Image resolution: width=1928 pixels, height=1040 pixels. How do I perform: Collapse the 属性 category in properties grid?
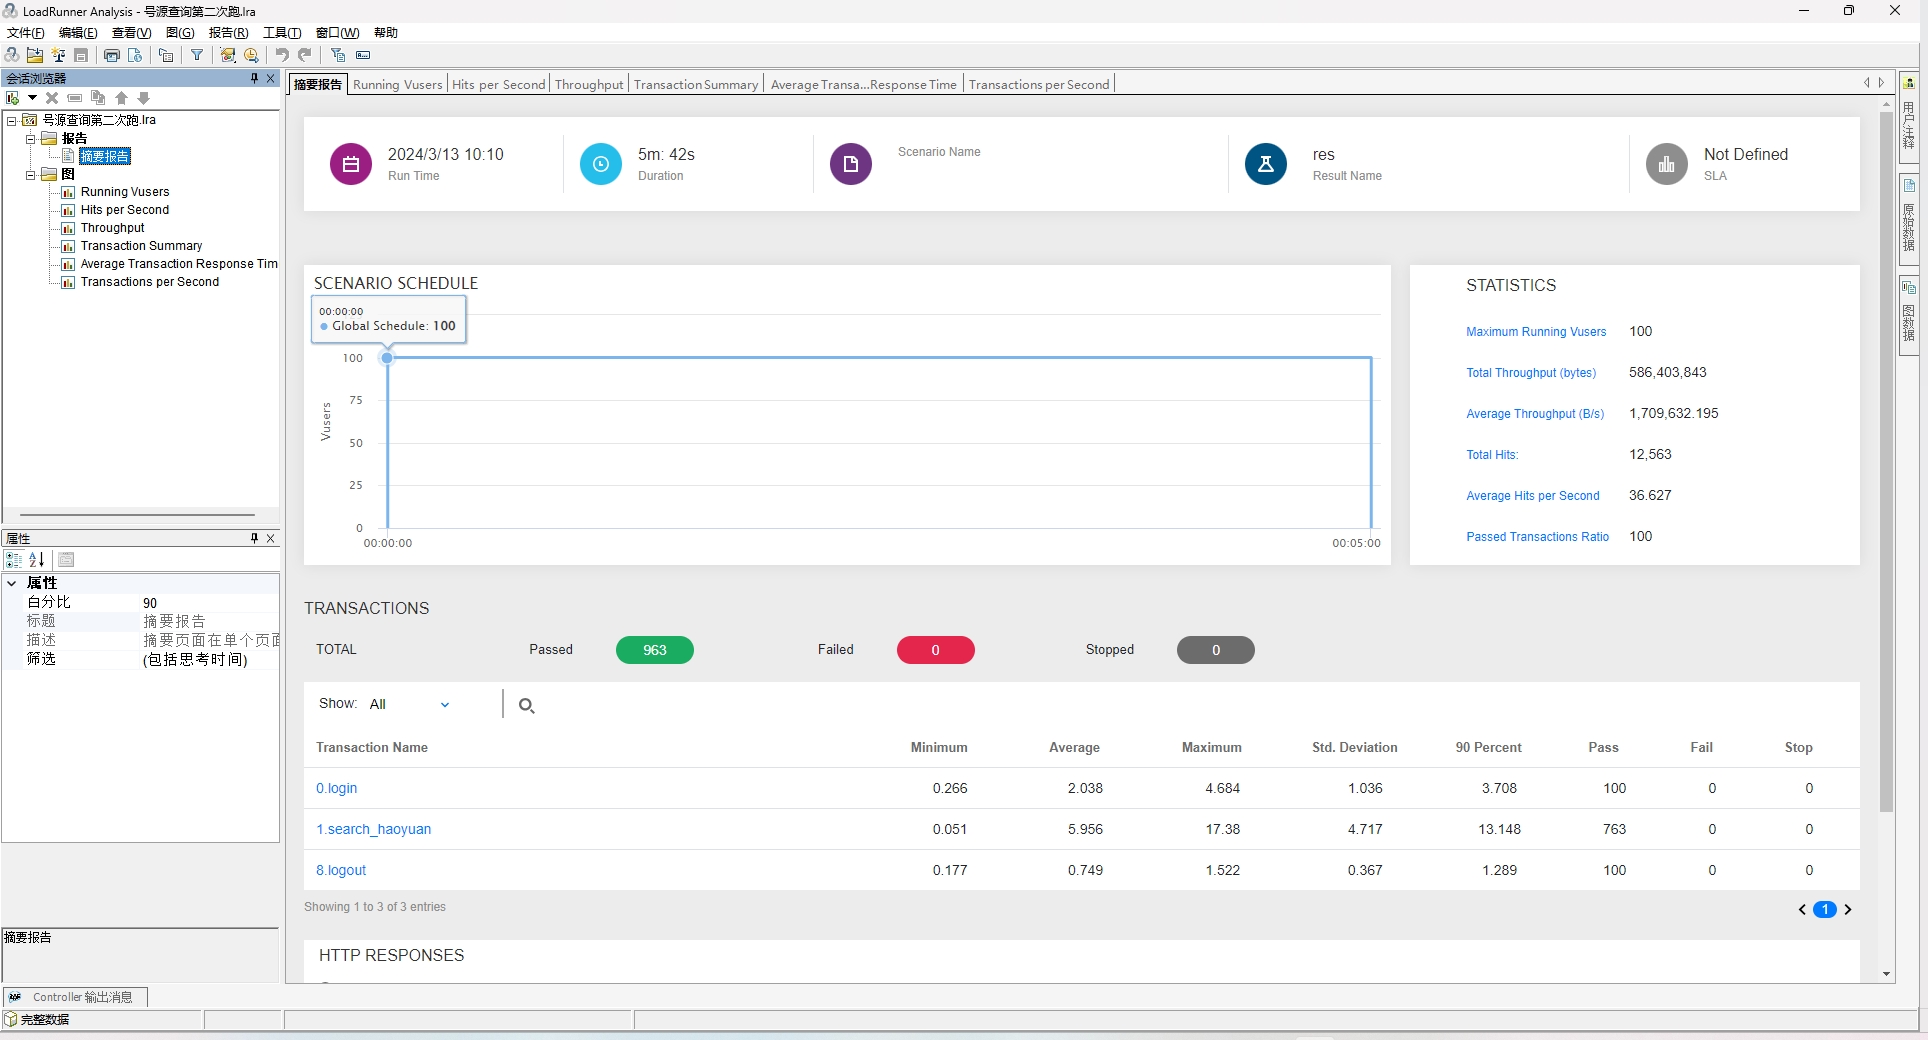coord(12,583)
